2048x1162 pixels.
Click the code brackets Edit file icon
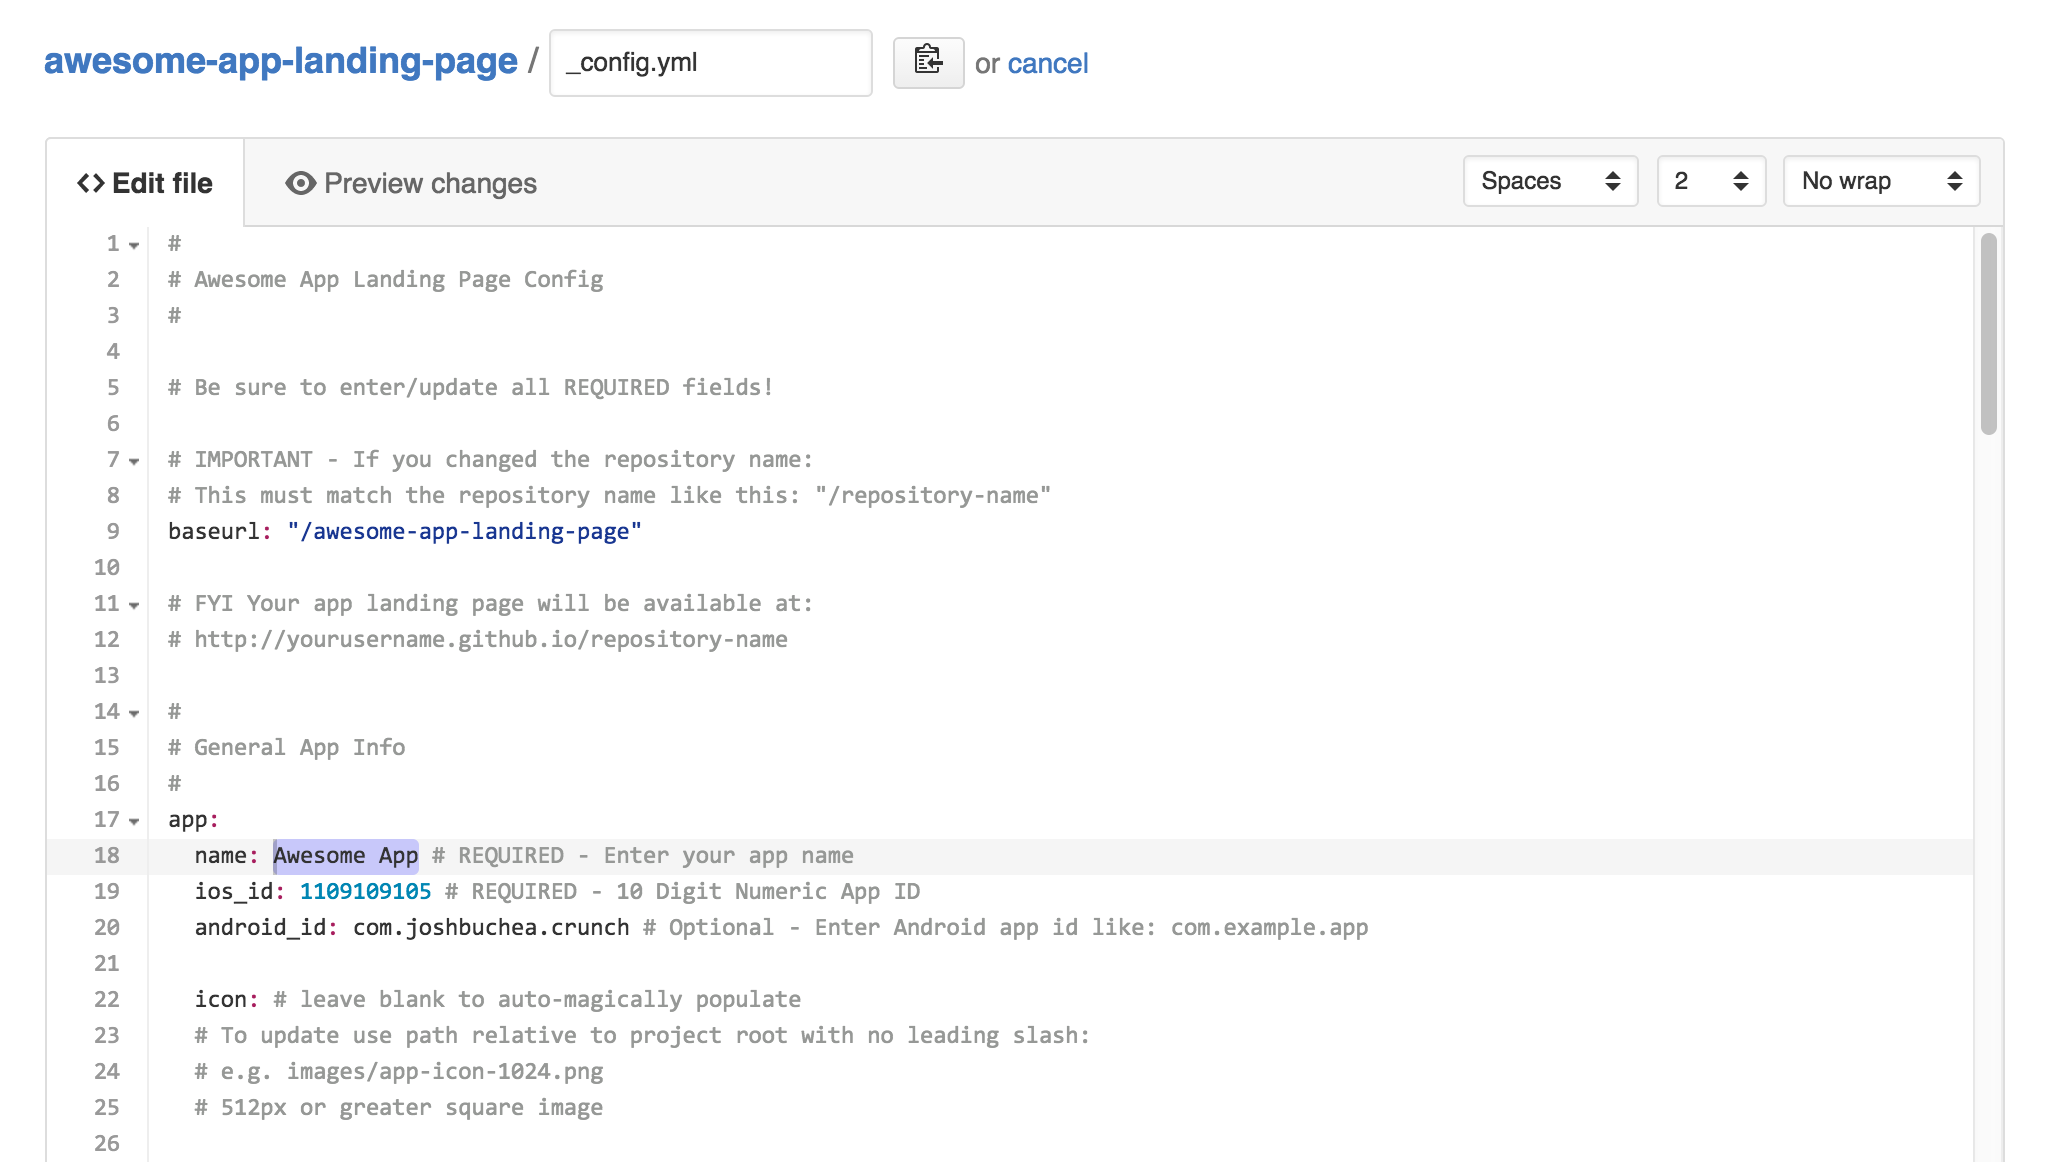tap(91, 183)
